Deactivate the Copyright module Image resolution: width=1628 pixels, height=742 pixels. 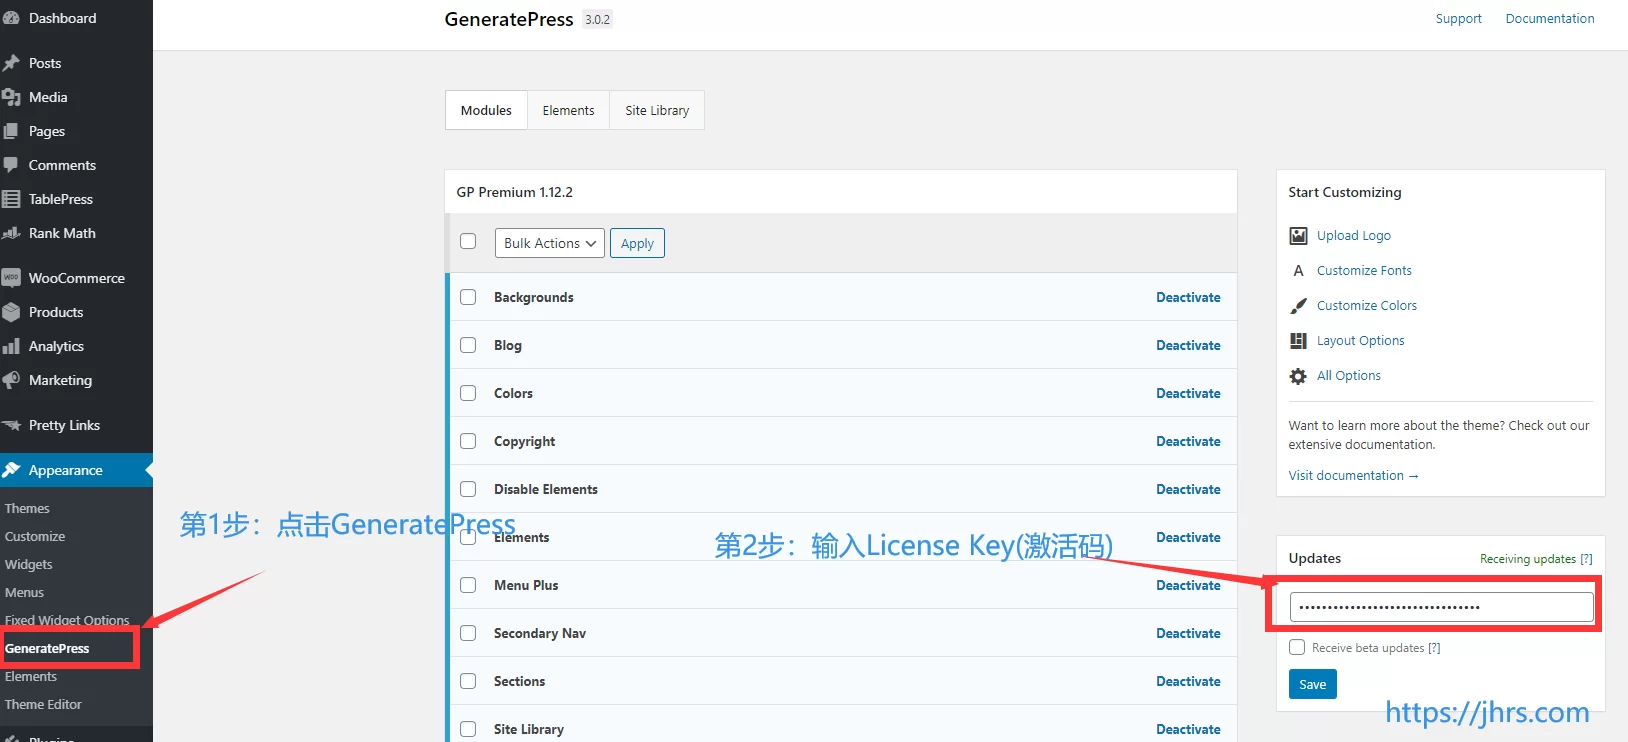coord(1188,441)
